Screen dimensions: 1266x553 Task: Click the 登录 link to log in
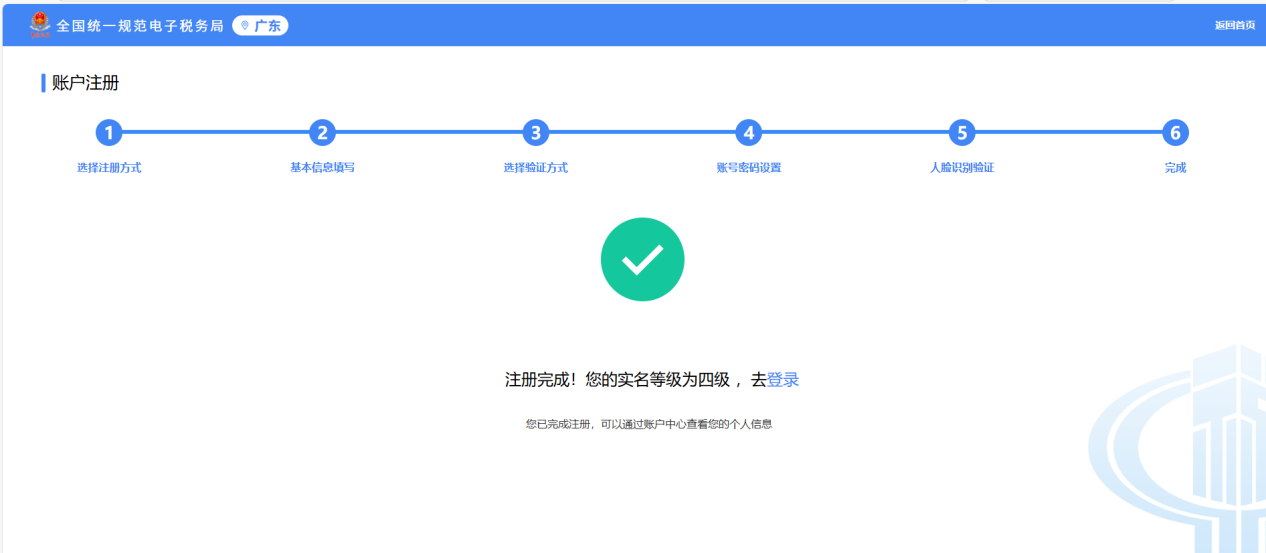783,380
